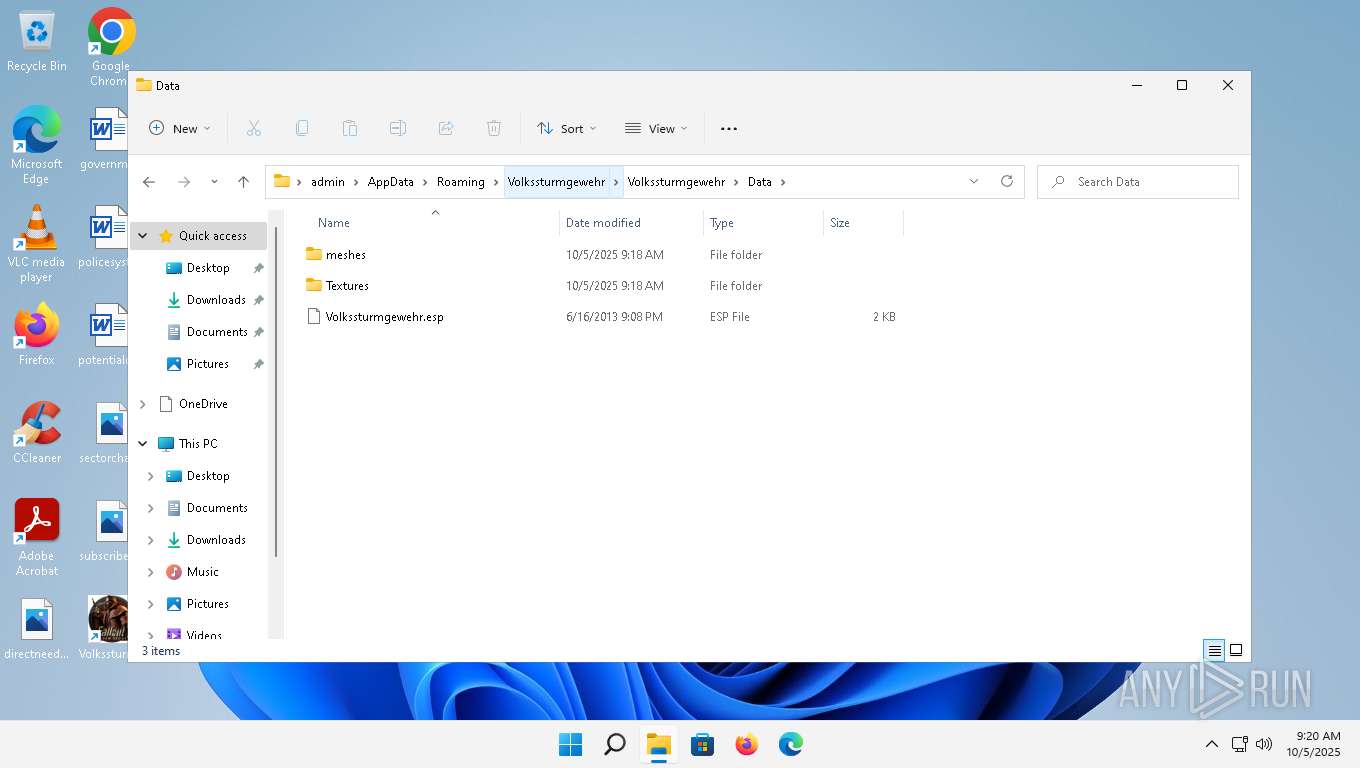Click the 2 KB size value
The image size is (1360, 768).
point(884,317)
